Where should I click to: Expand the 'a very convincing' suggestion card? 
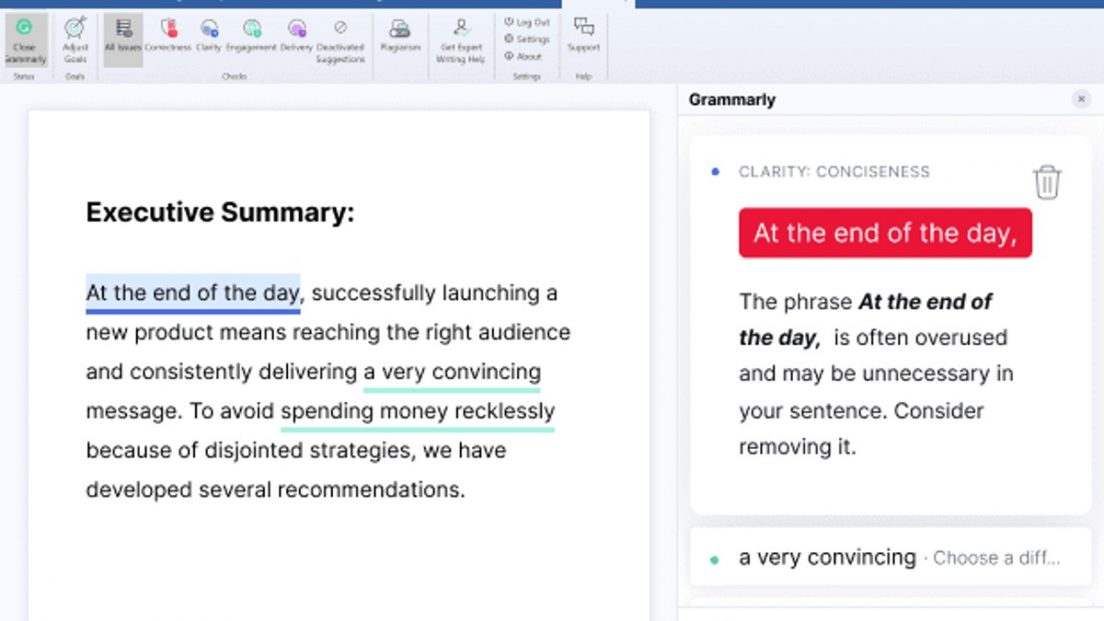[x=890, y=558]
